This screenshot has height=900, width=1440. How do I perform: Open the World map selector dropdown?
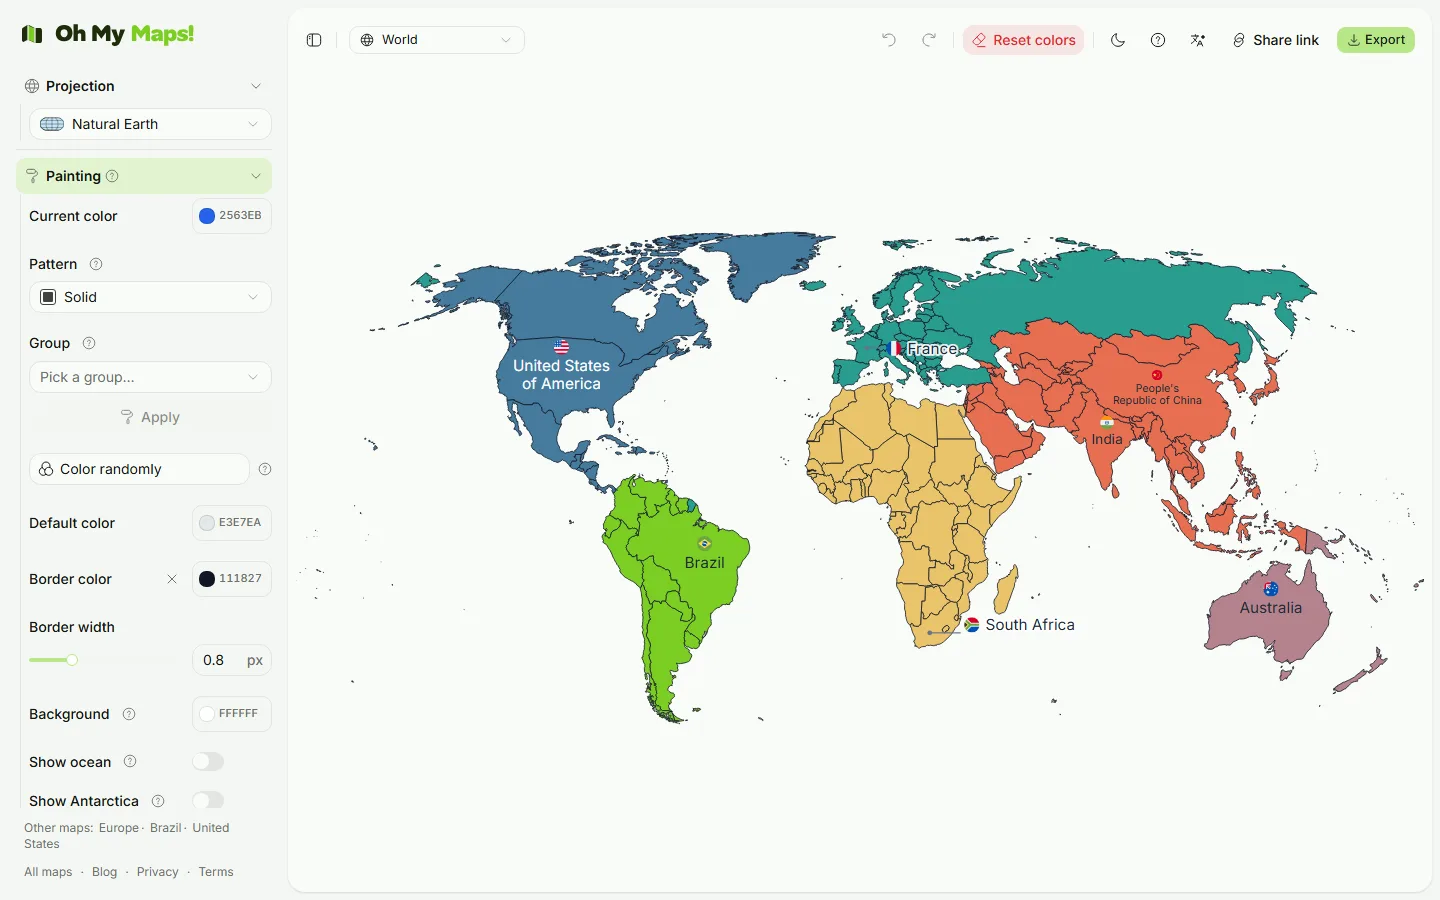click(x=437, y=40)
